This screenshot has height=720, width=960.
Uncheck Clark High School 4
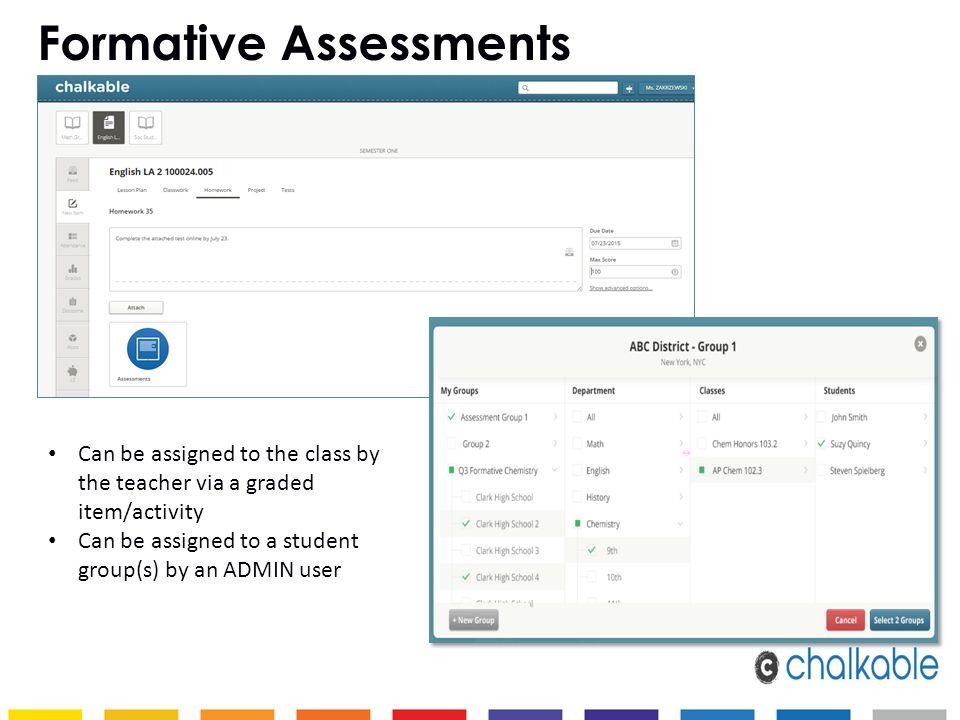coord(466,577)
